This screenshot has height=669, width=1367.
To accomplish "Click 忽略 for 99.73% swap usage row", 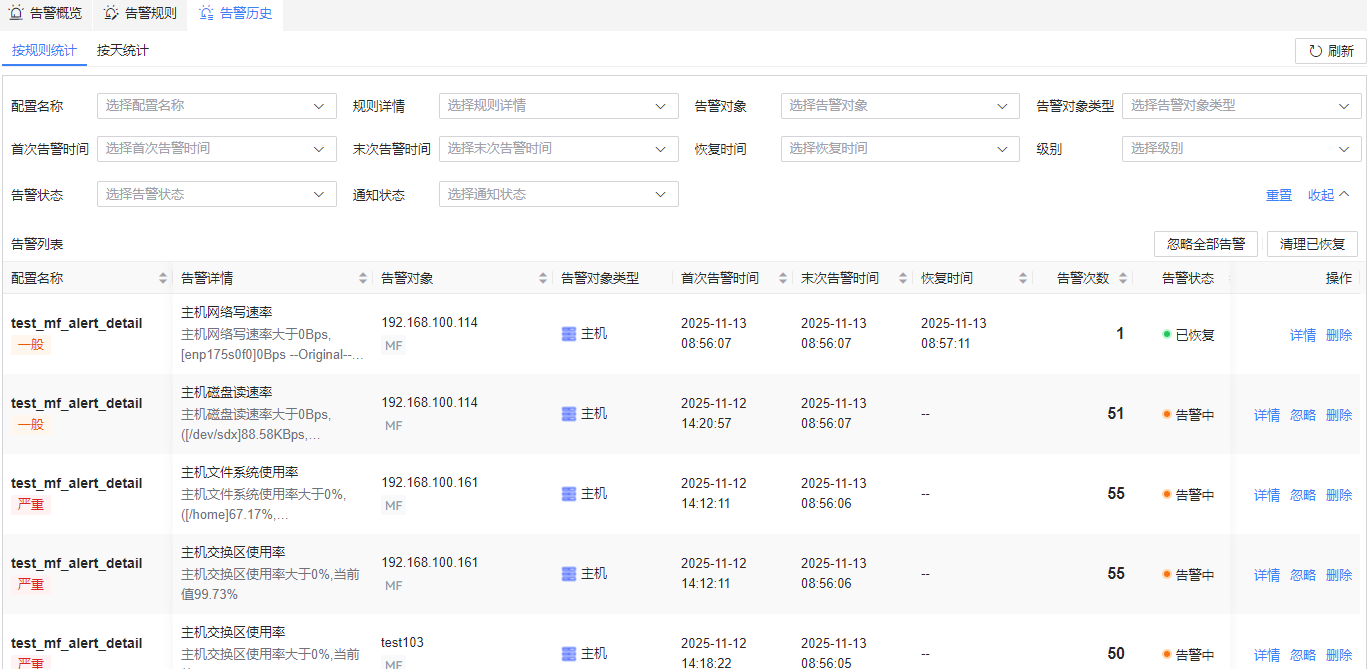I will pyautogui.click(x=1303, y=575).
